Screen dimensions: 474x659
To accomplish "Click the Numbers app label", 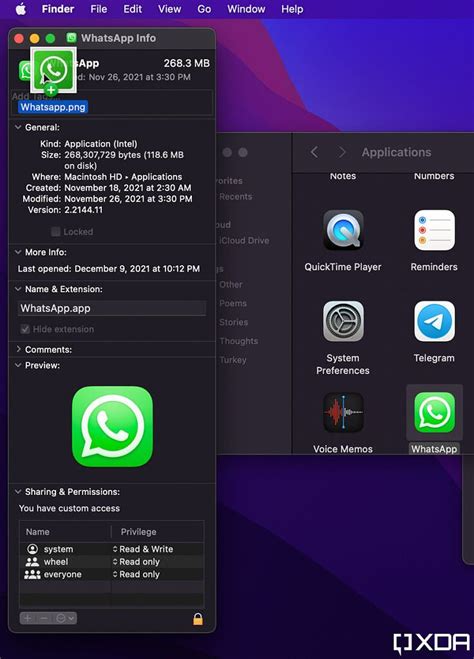I will (x=434, y=176).
